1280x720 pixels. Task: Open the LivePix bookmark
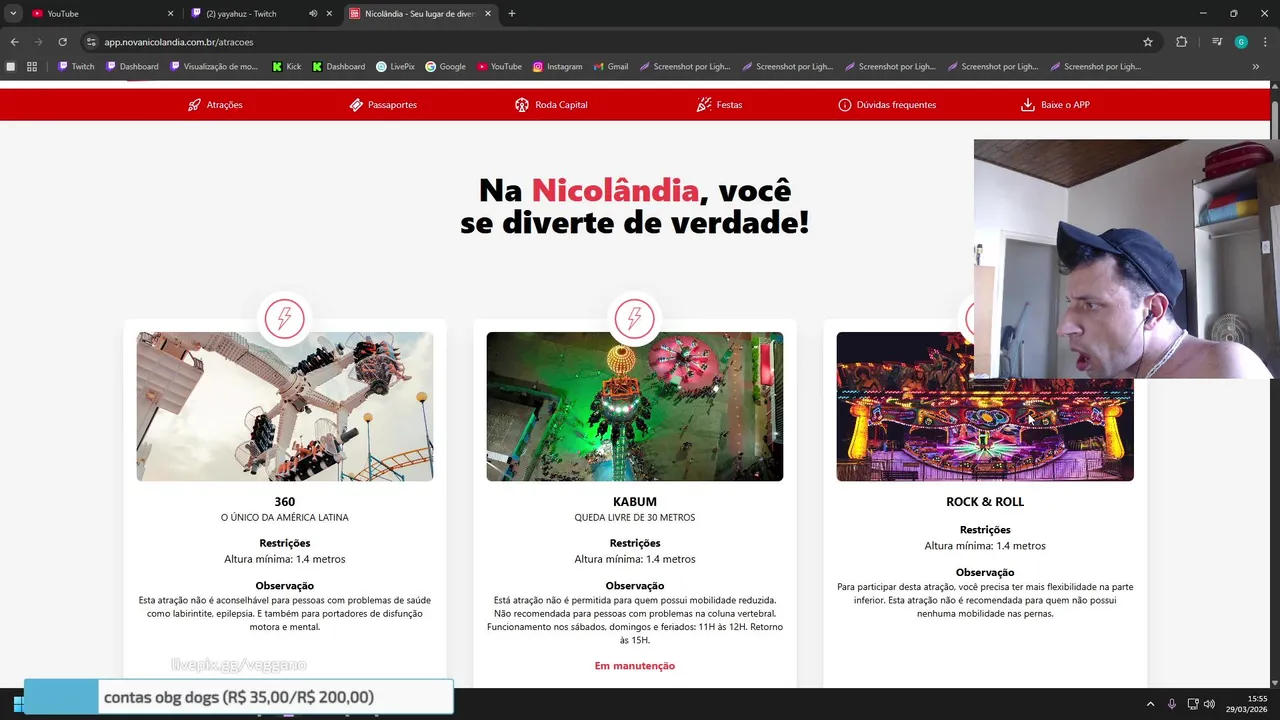pyautogui.click(x=395, y=67)
